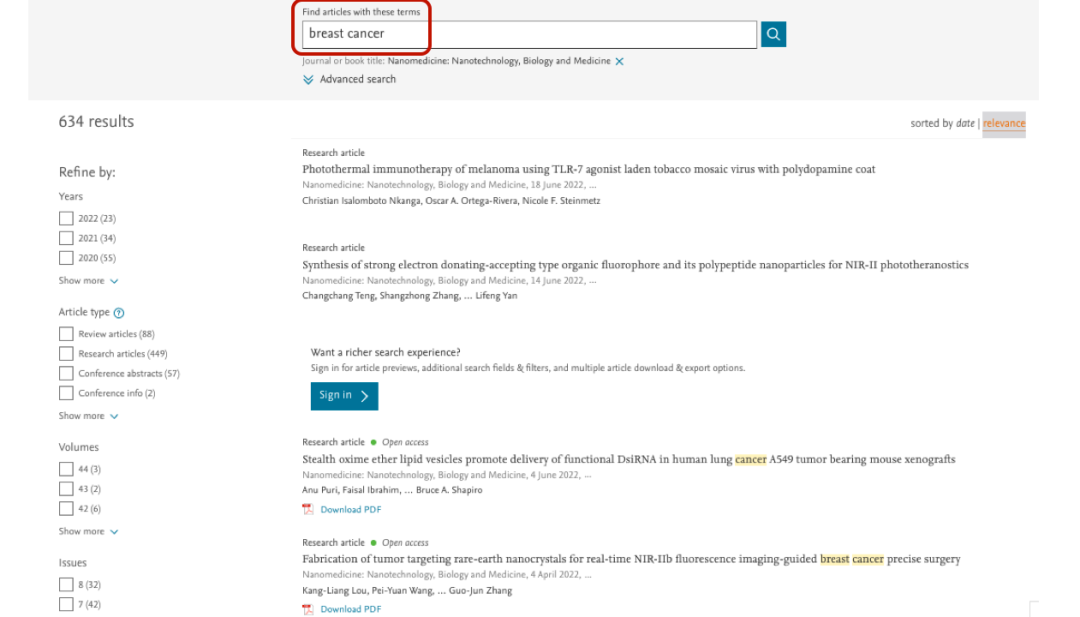The height and width of the screenshot is (617, 1080).
Task: Show more under Years
Action: click(x=88, y=281)
